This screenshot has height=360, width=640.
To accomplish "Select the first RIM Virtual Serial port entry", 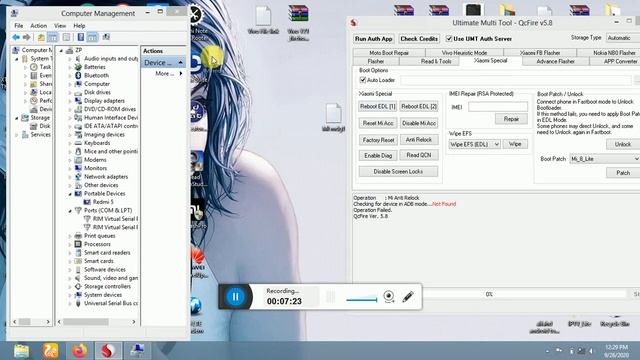I will click(x=115, y=219).
